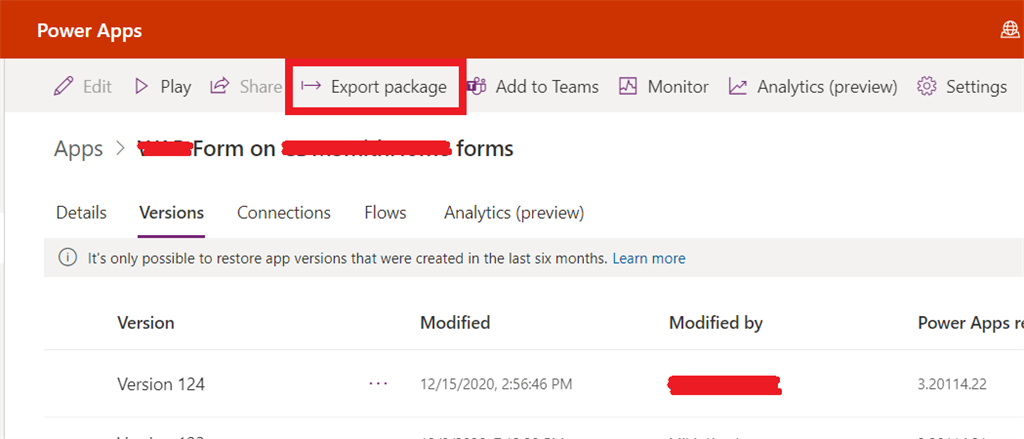Switch to the Connections tab

coord(284,213)
